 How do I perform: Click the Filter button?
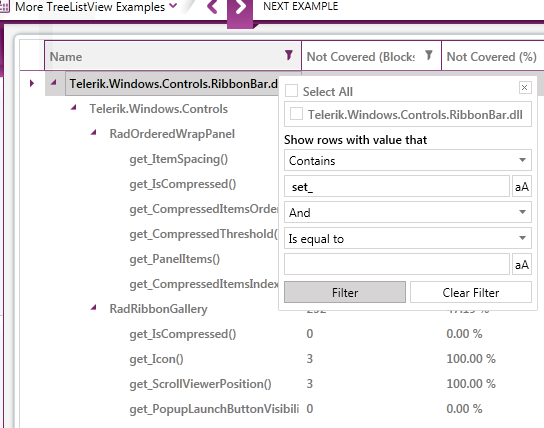tap(345, 292)
